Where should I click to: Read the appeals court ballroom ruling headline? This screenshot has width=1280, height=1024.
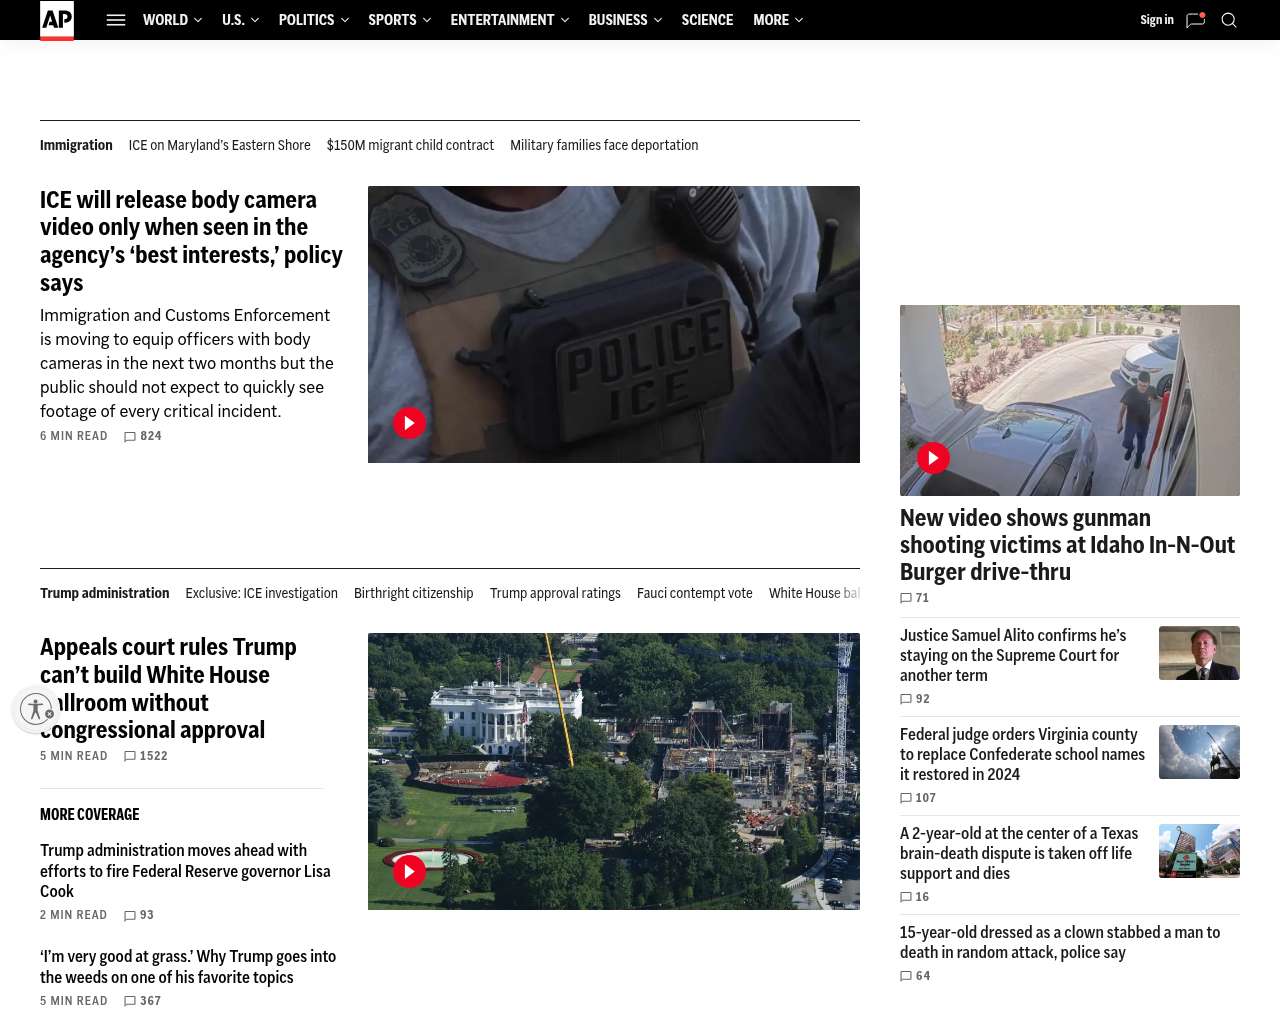(168, 689)
